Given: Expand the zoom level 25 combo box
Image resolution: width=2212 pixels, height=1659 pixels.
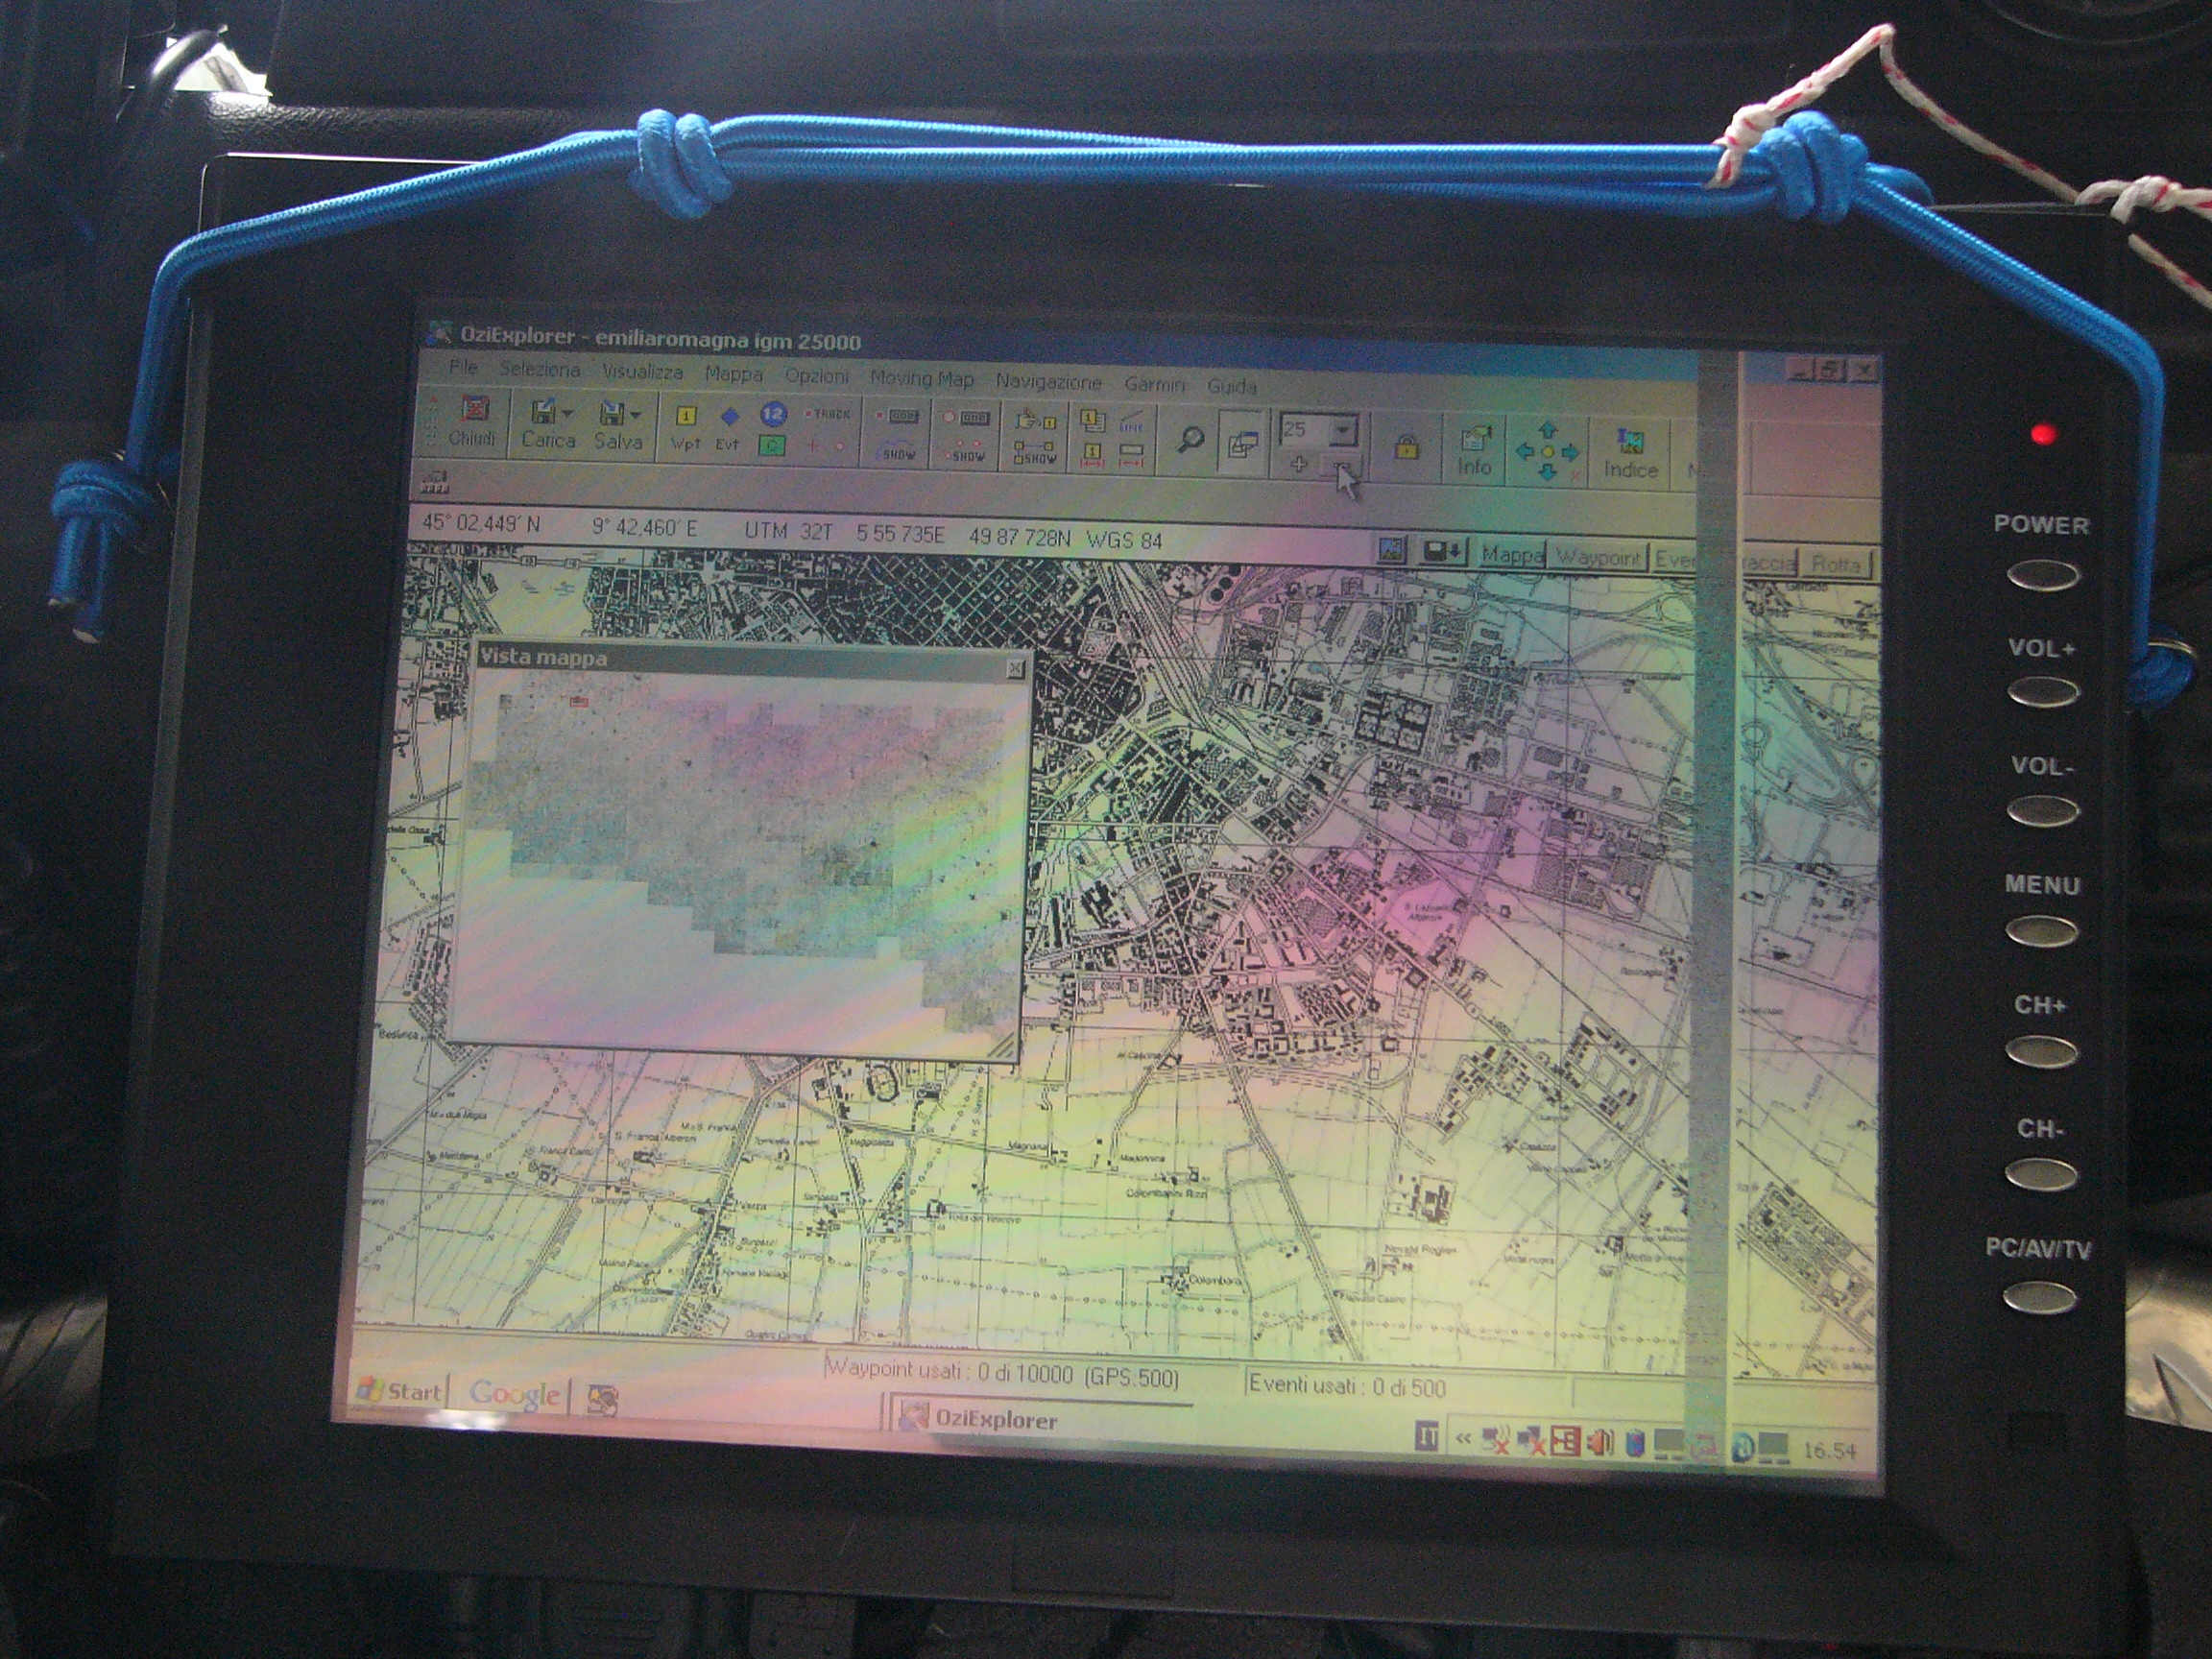Looking at the screenshot, I should coord(1343,431).
